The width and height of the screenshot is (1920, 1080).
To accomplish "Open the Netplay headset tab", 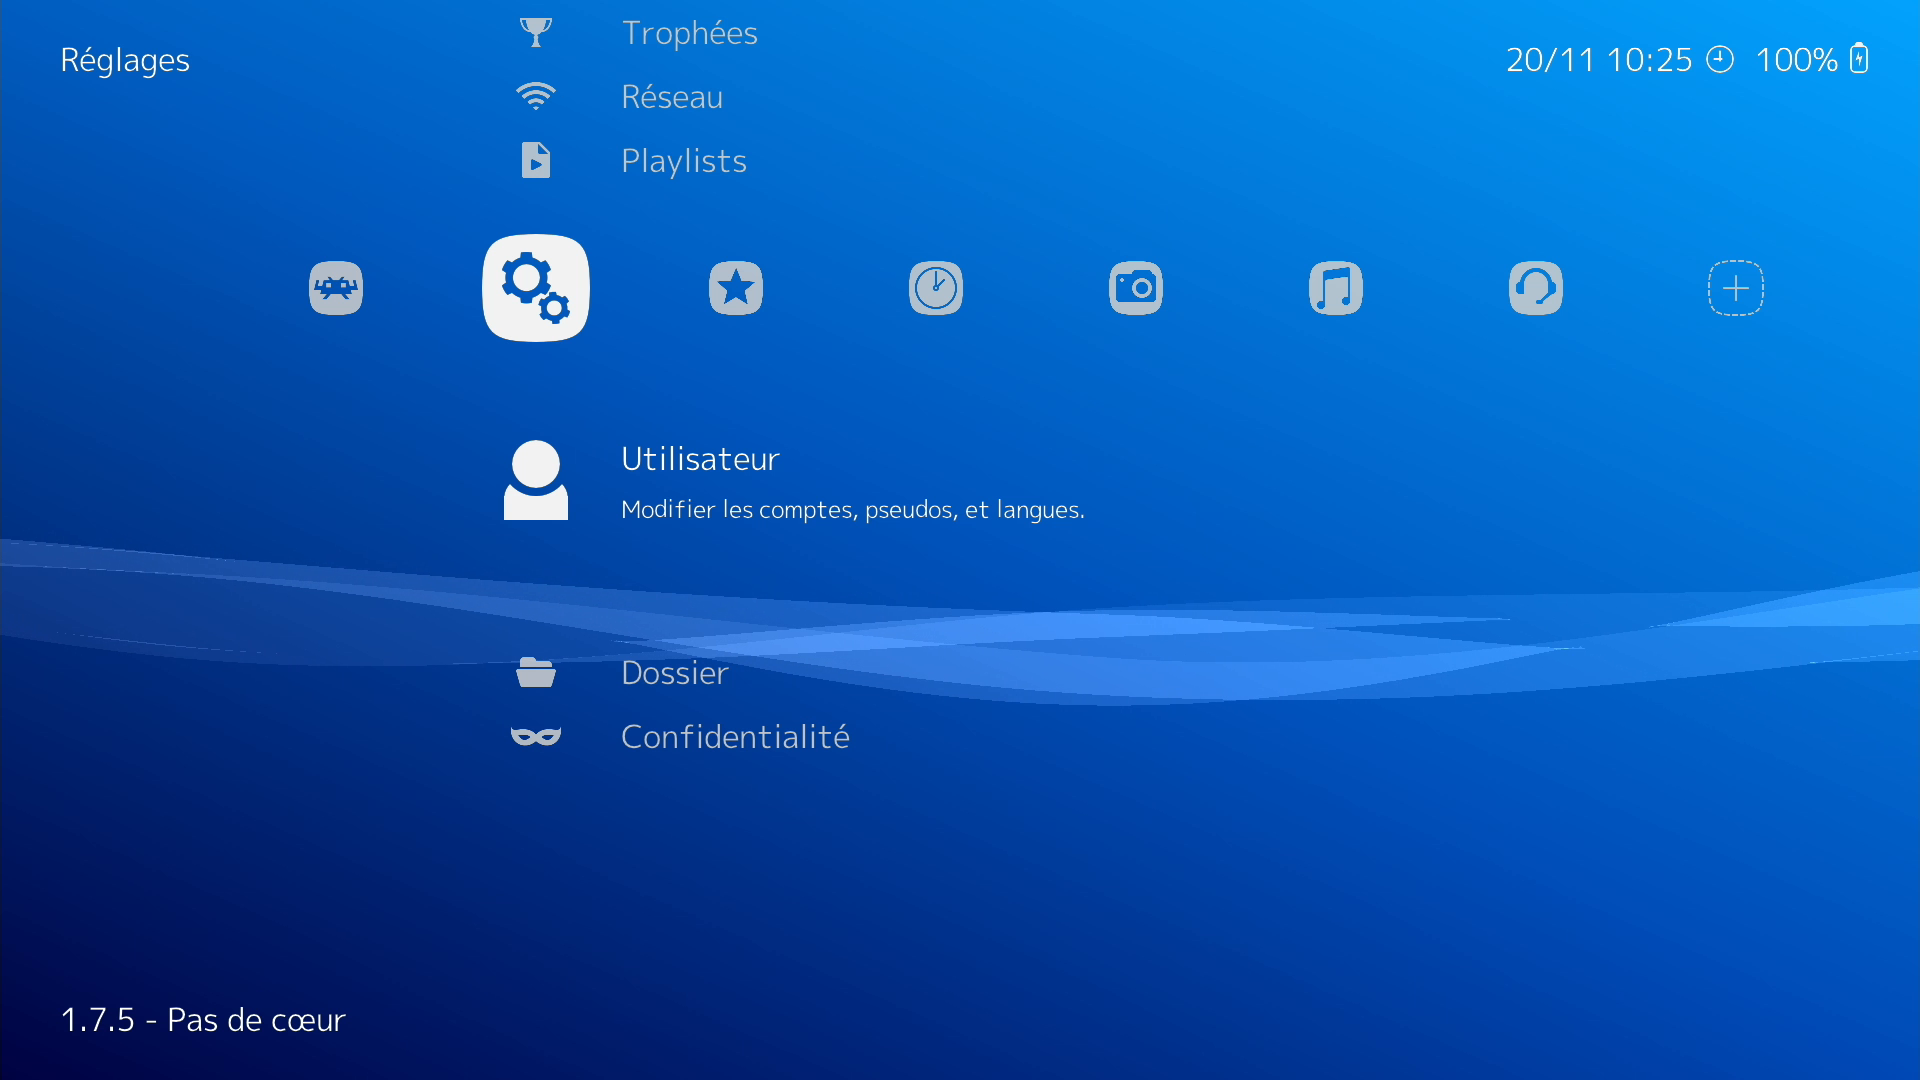I will pyautogui.click(x=1536, y=288).
